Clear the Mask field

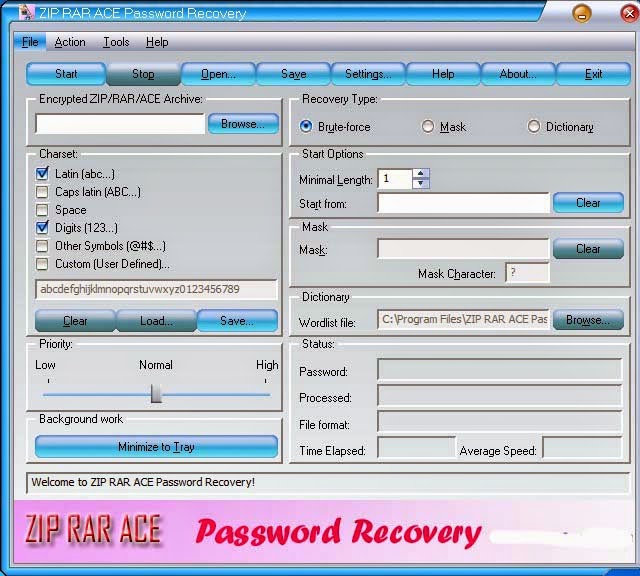[x=588, y=249]
